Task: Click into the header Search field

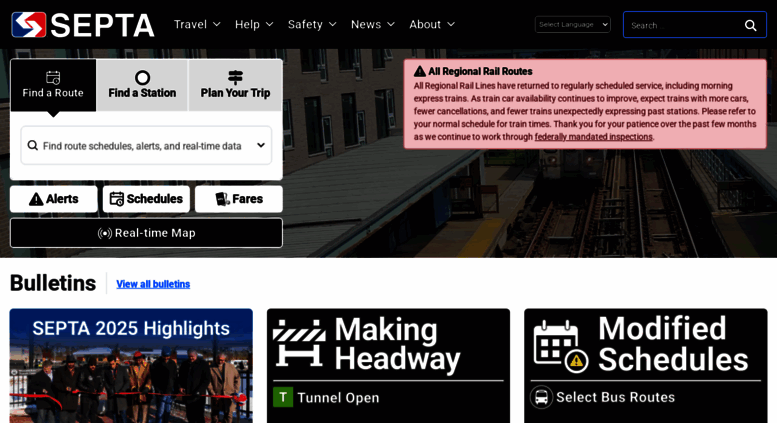Action: coord(684,25)
